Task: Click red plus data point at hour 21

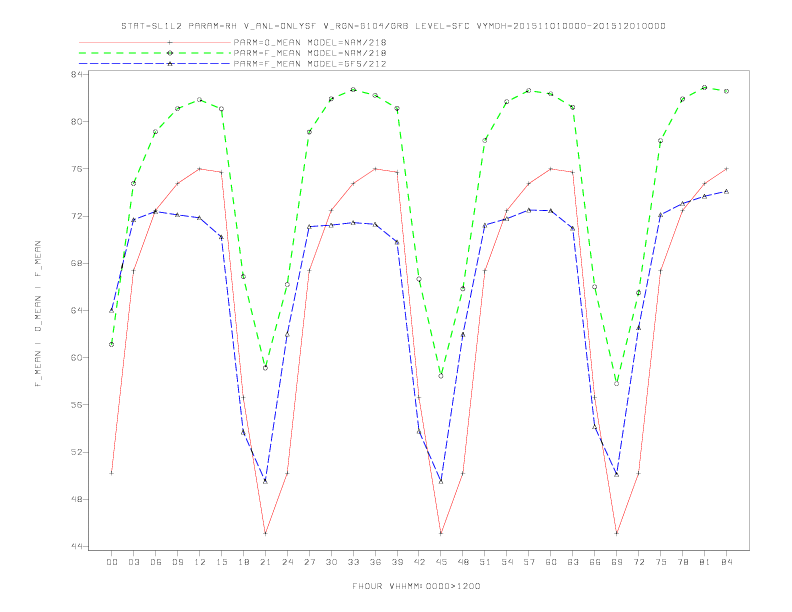Action: (265, 533)
